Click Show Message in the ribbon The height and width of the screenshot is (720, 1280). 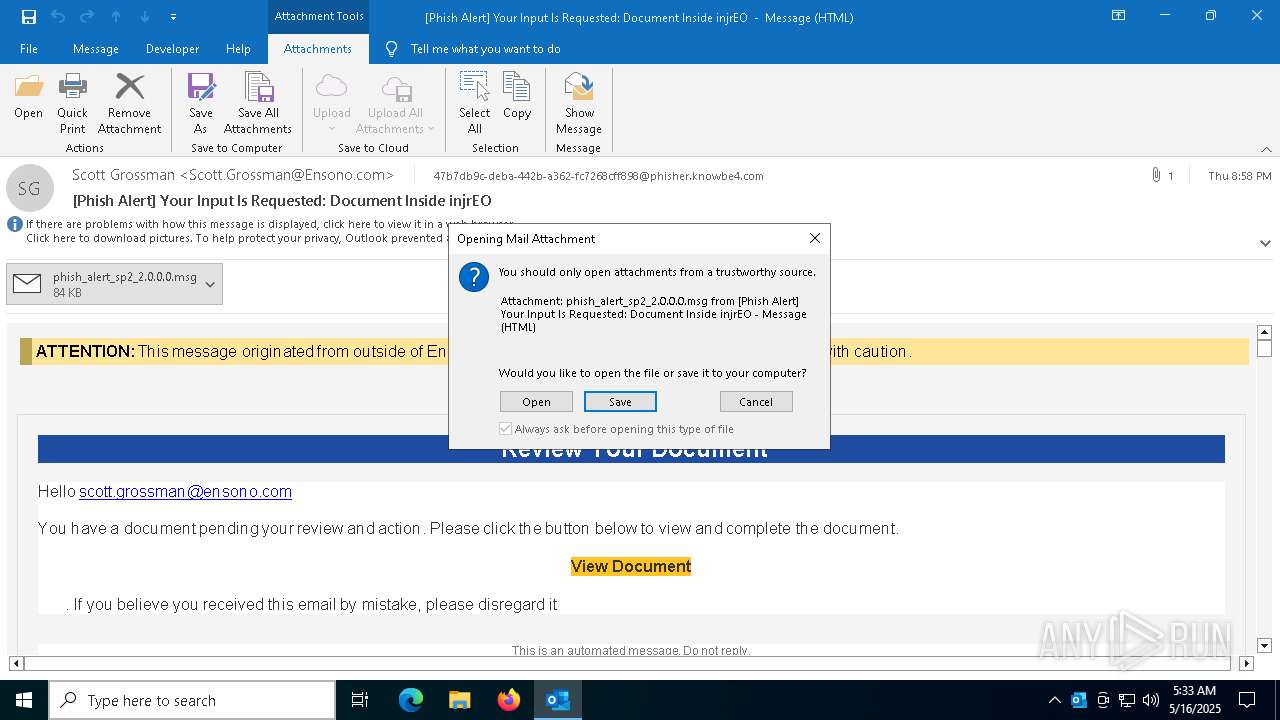pos(579,104)
